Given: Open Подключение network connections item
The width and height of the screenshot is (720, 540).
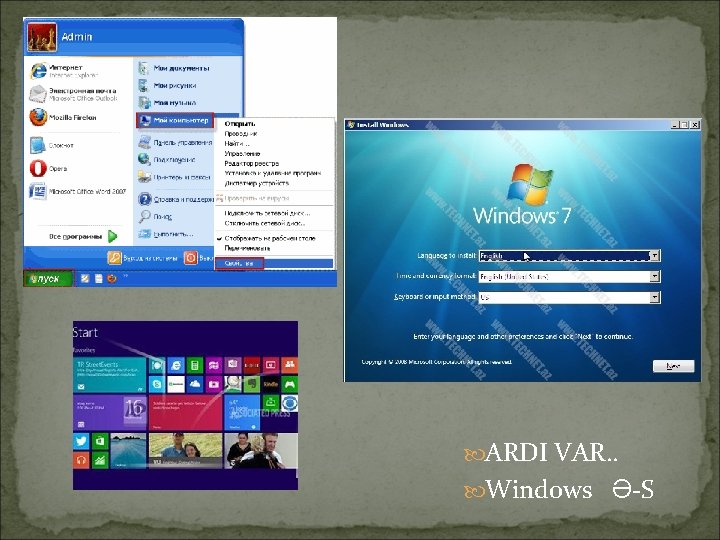Looking at the screenshot, I should [x=167, y=159].
